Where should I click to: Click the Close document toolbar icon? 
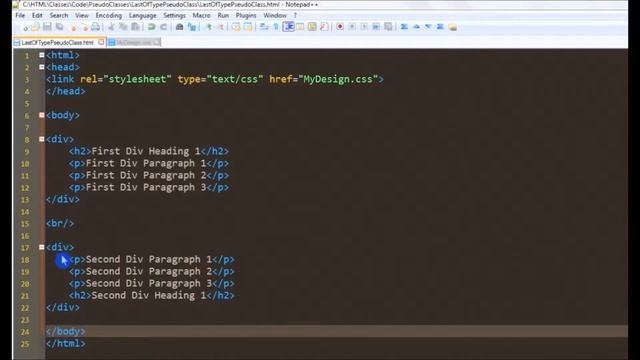pyautogui.click(x=74, y=27)
